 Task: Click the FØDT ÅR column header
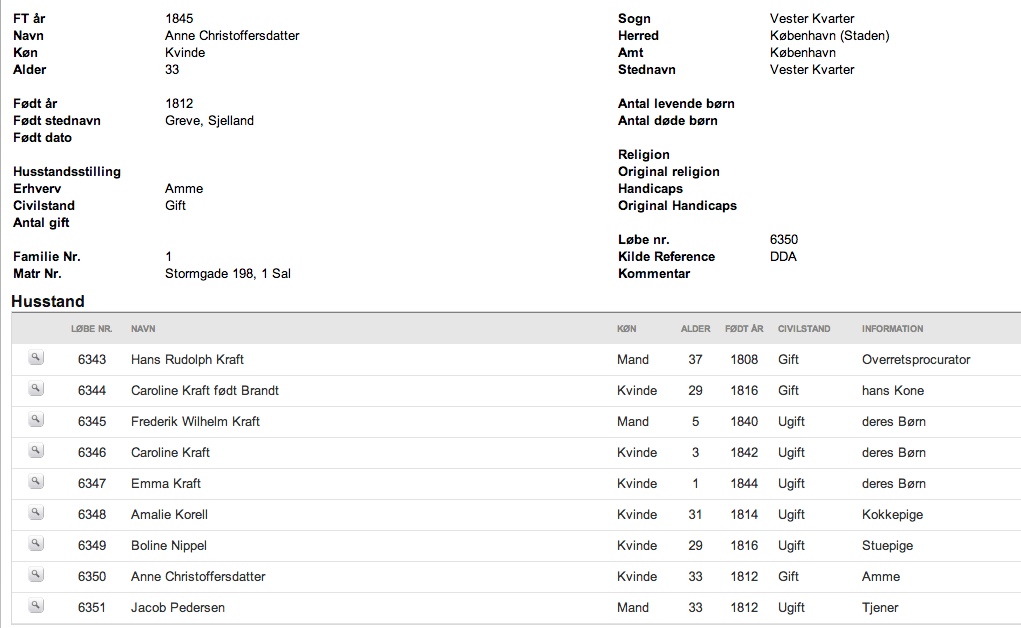[x=744, y=329]
